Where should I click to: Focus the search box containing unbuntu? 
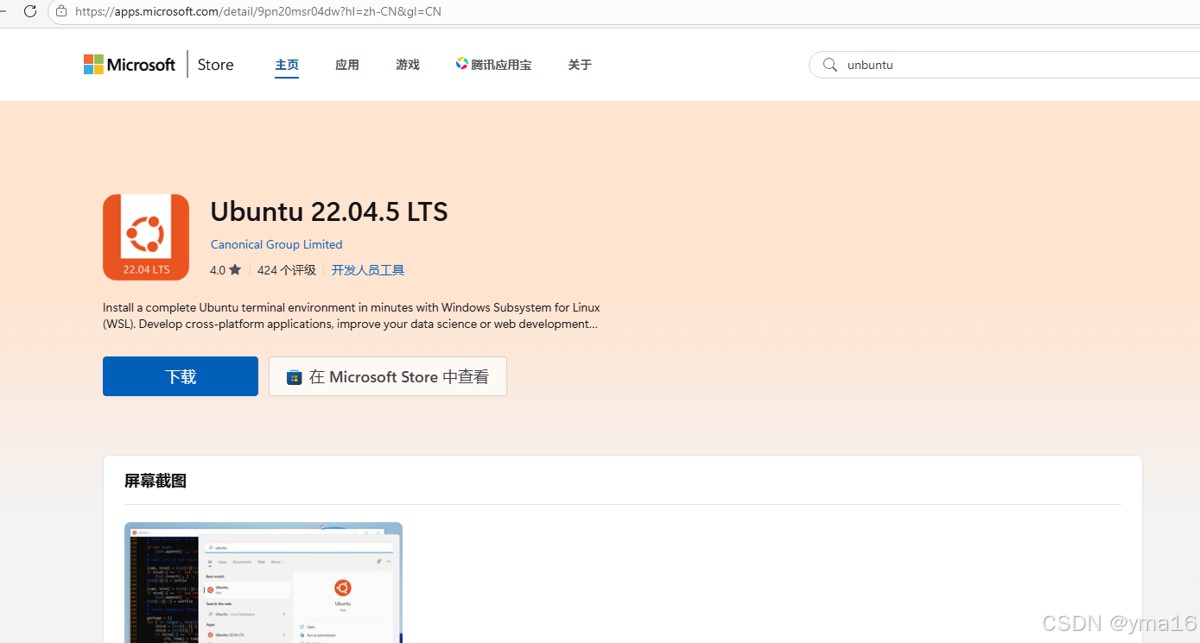tap(1004, 65)
